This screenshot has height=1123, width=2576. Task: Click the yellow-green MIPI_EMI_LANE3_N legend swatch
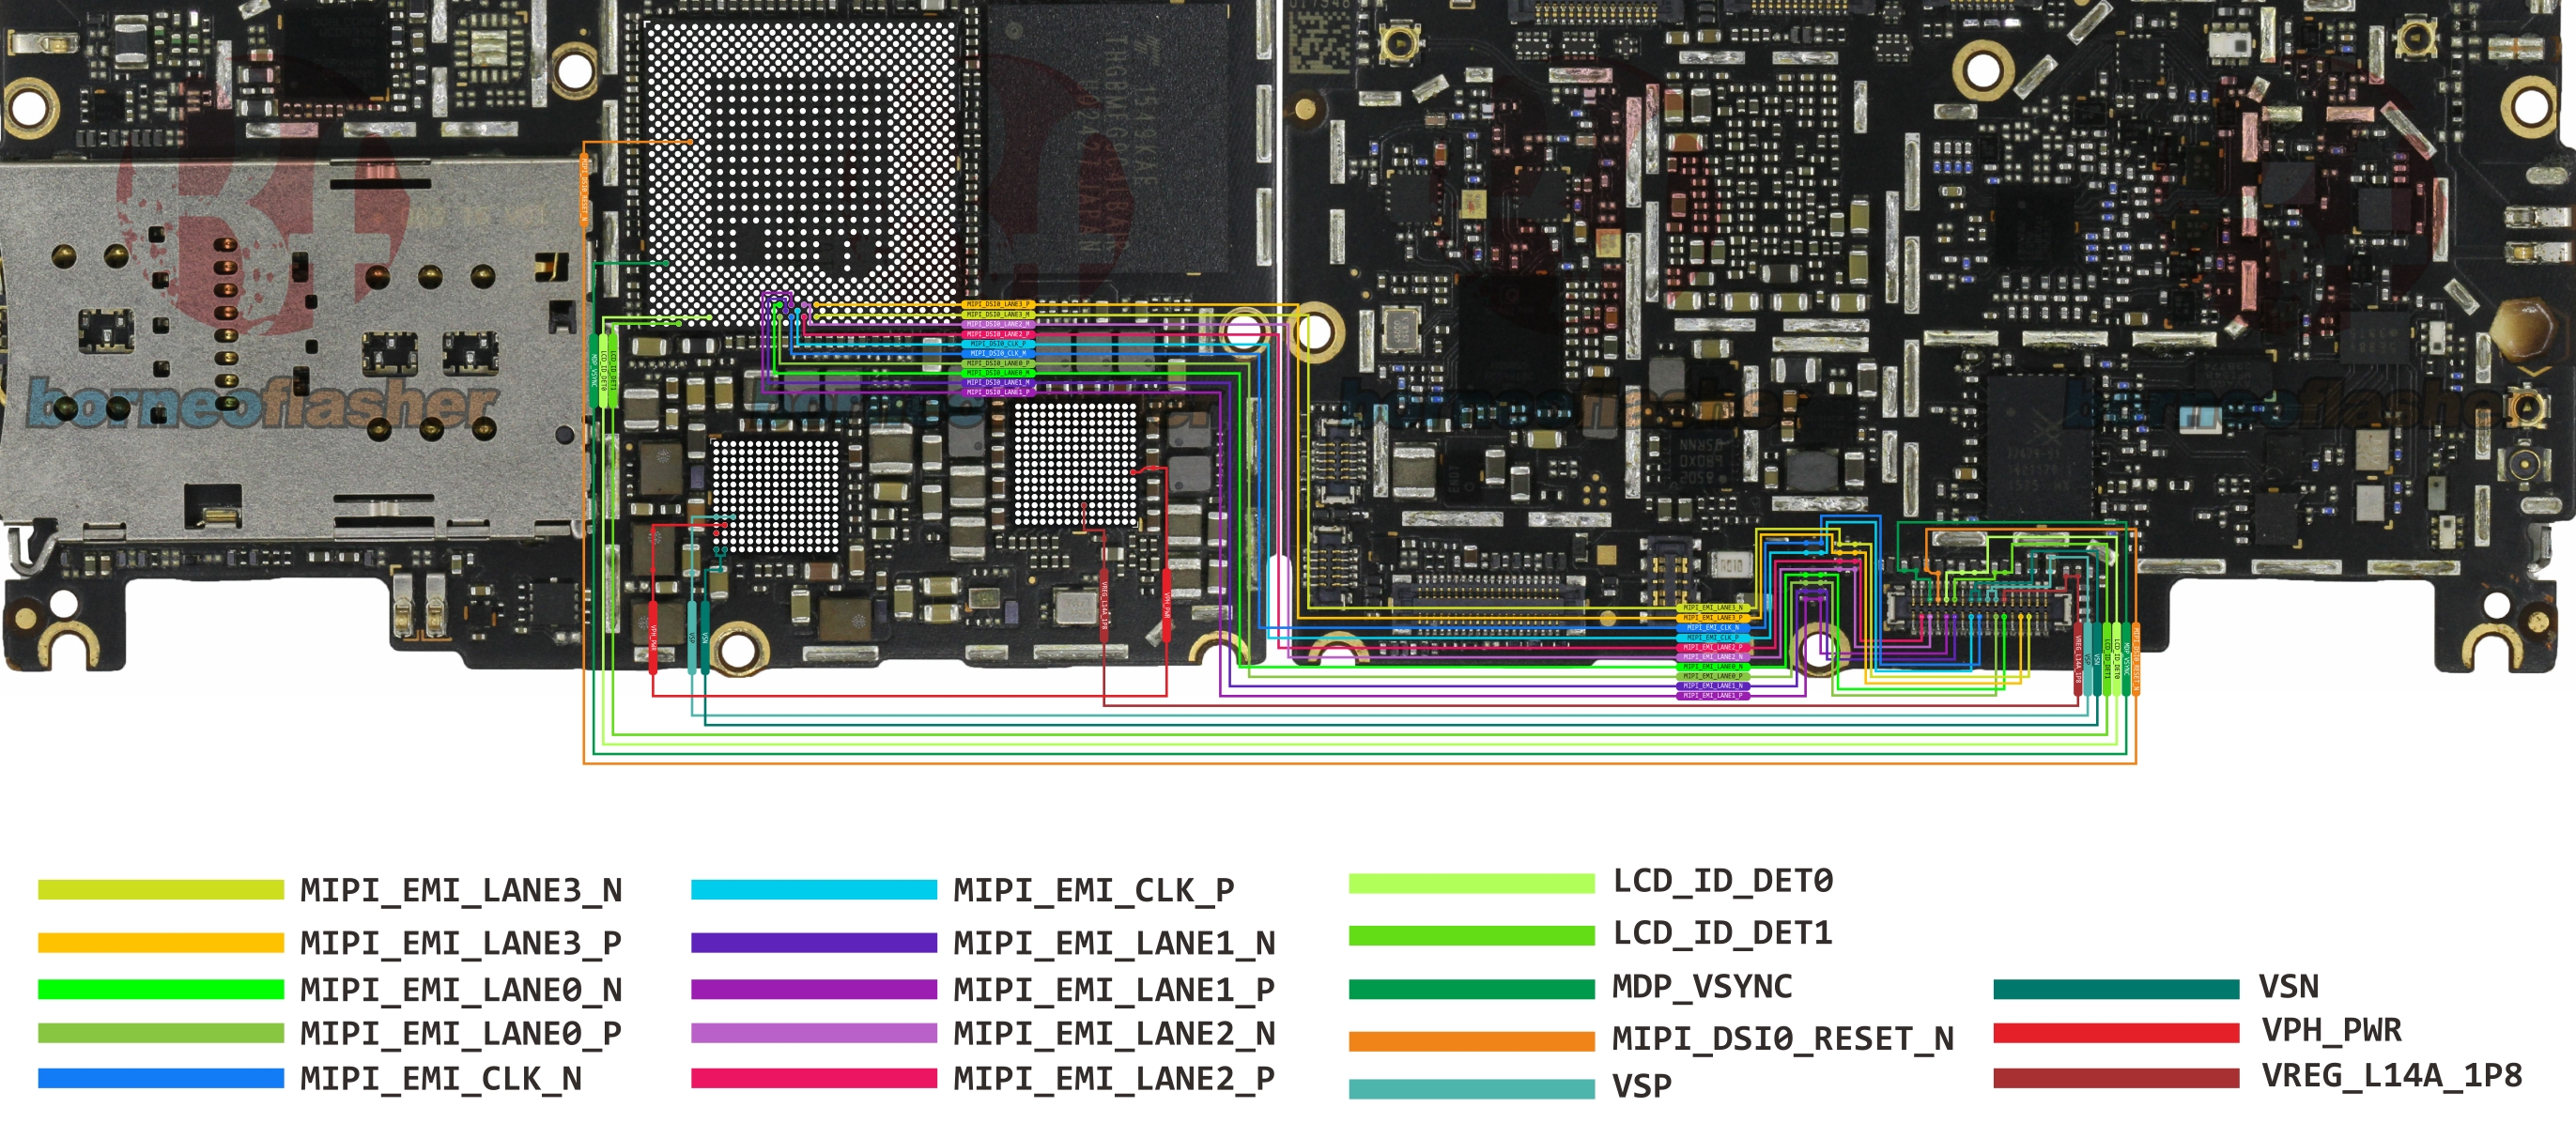(161, 890)
